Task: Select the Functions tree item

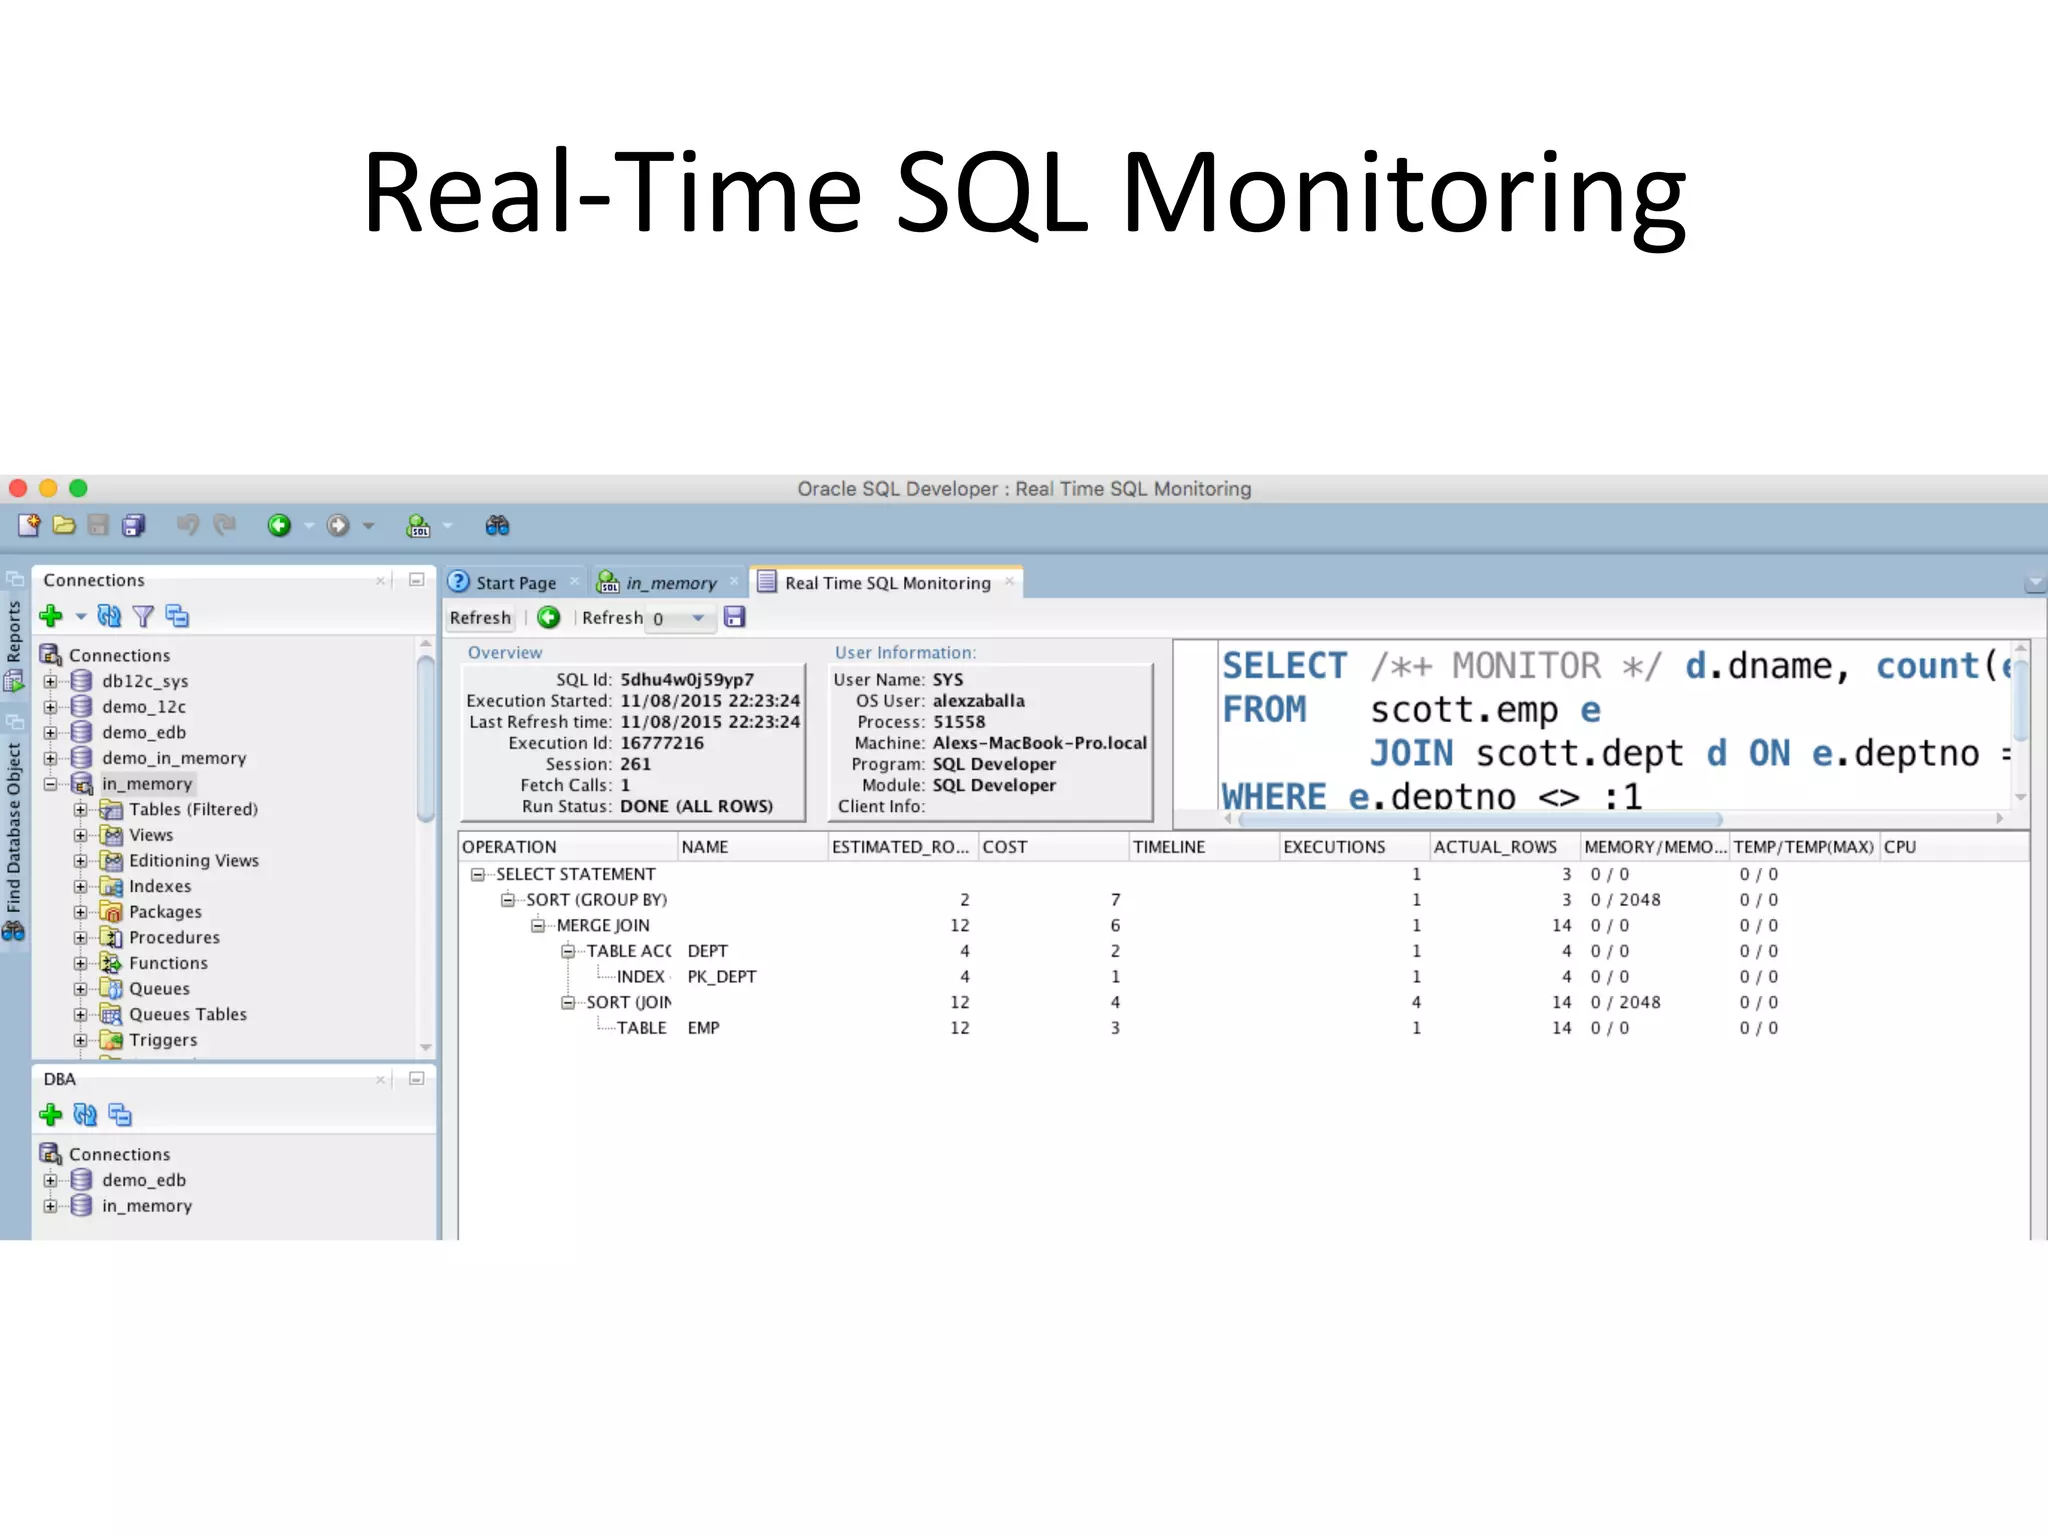Action: pos(168,963)
